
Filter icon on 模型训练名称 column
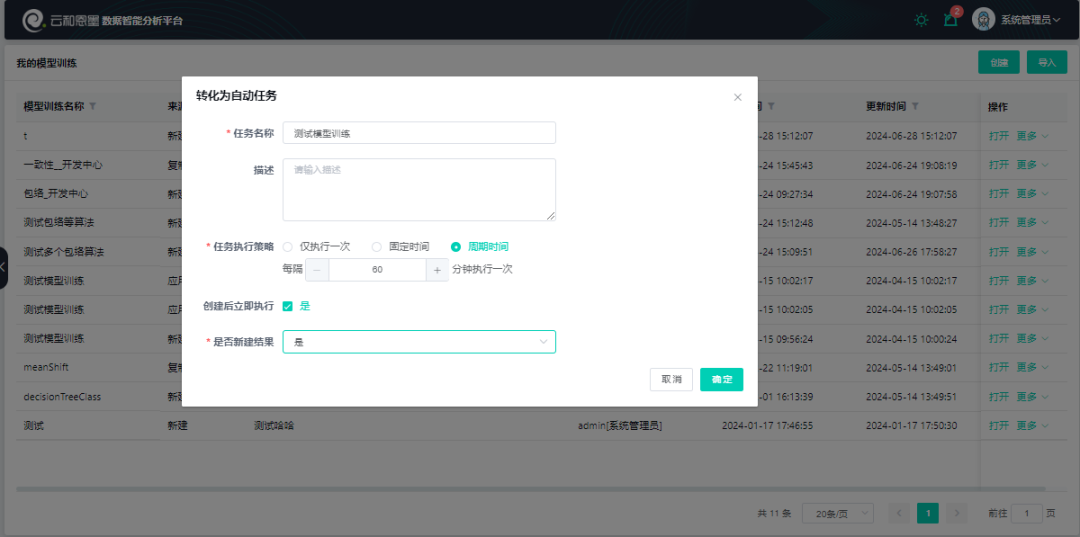[92, 107]
